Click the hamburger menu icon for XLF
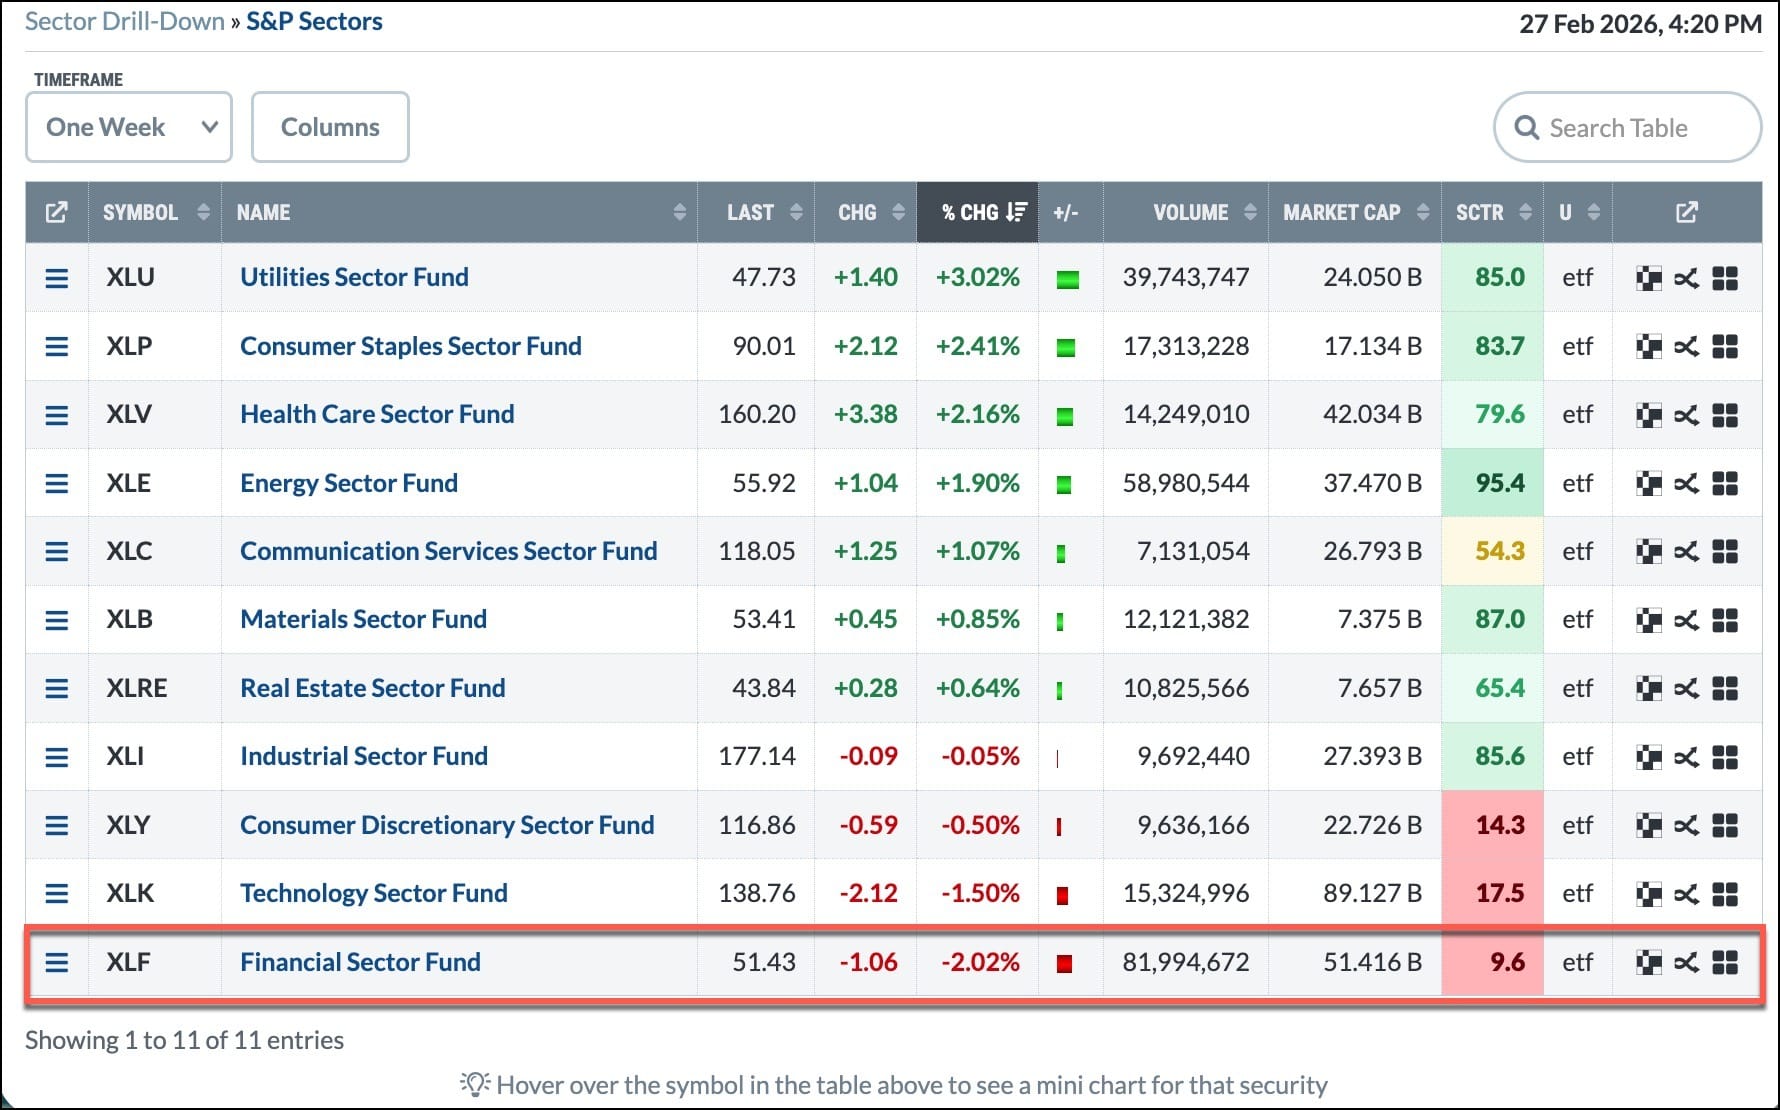 (x=57, y=962)
